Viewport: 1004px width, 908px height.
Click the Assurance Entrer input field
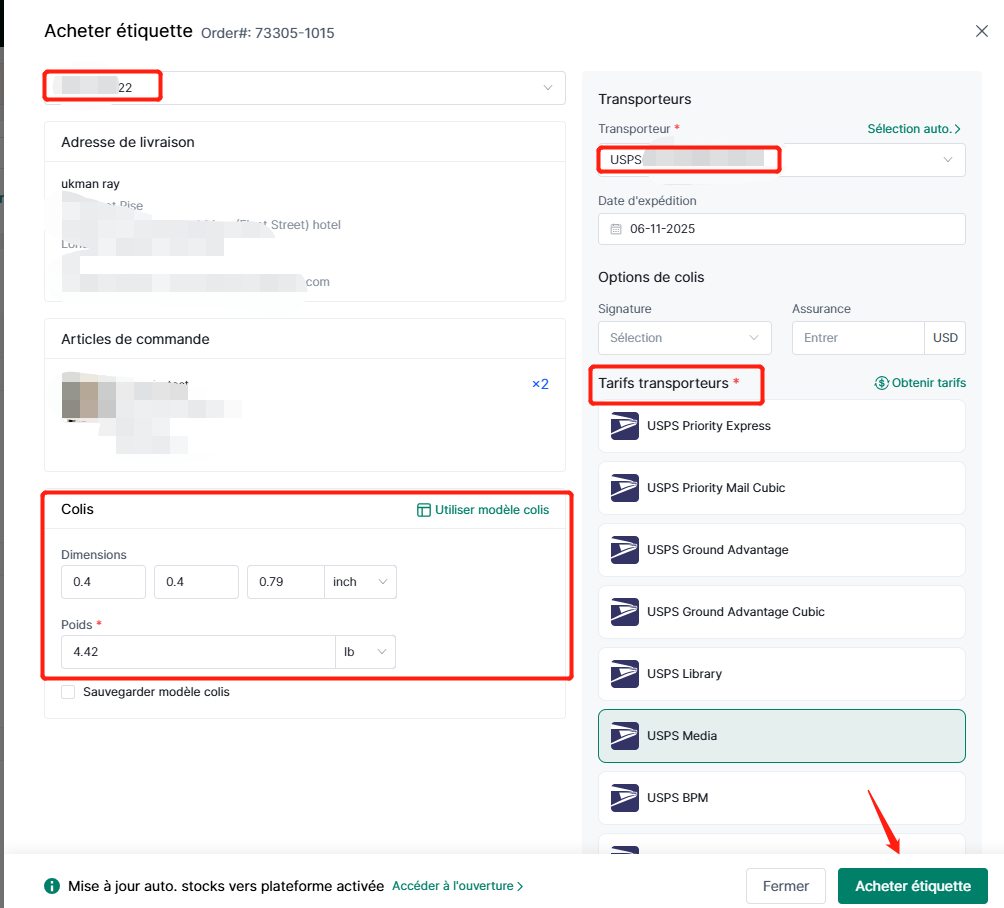(x=857, y=337)
